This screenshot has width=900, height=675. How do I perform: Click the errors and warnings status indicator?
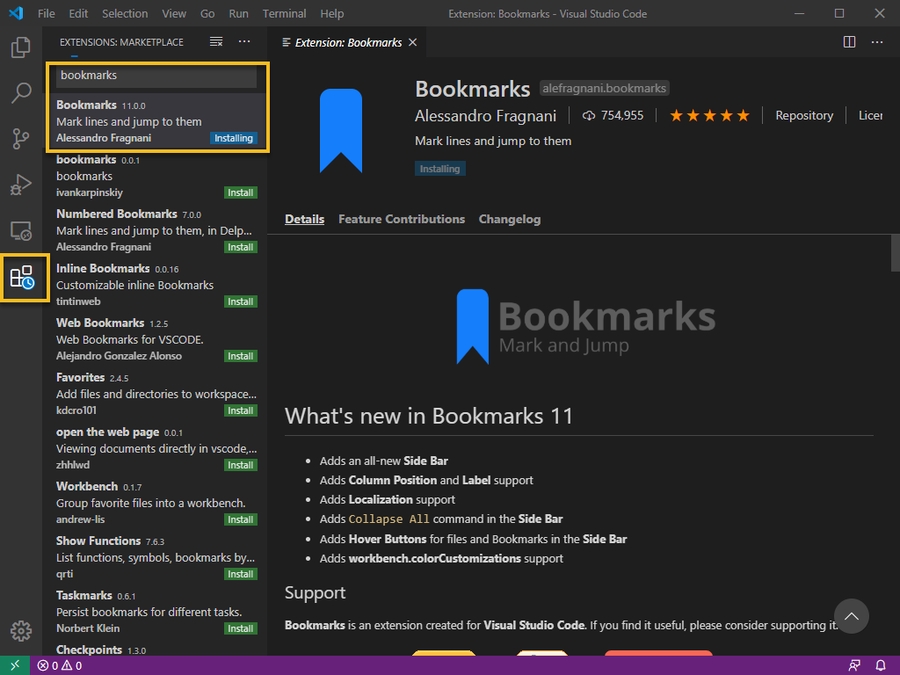60,665
